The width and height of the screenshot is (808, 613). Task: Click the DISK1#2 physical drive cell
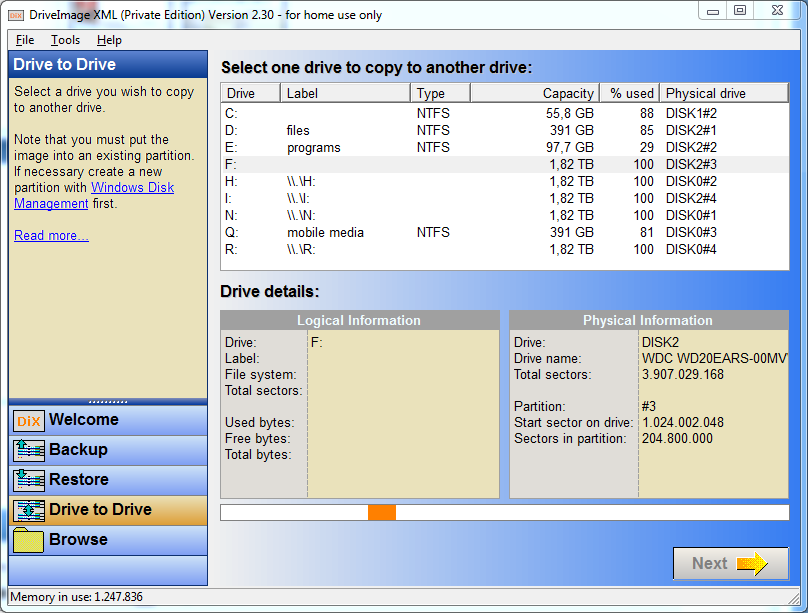pos(691,113)
